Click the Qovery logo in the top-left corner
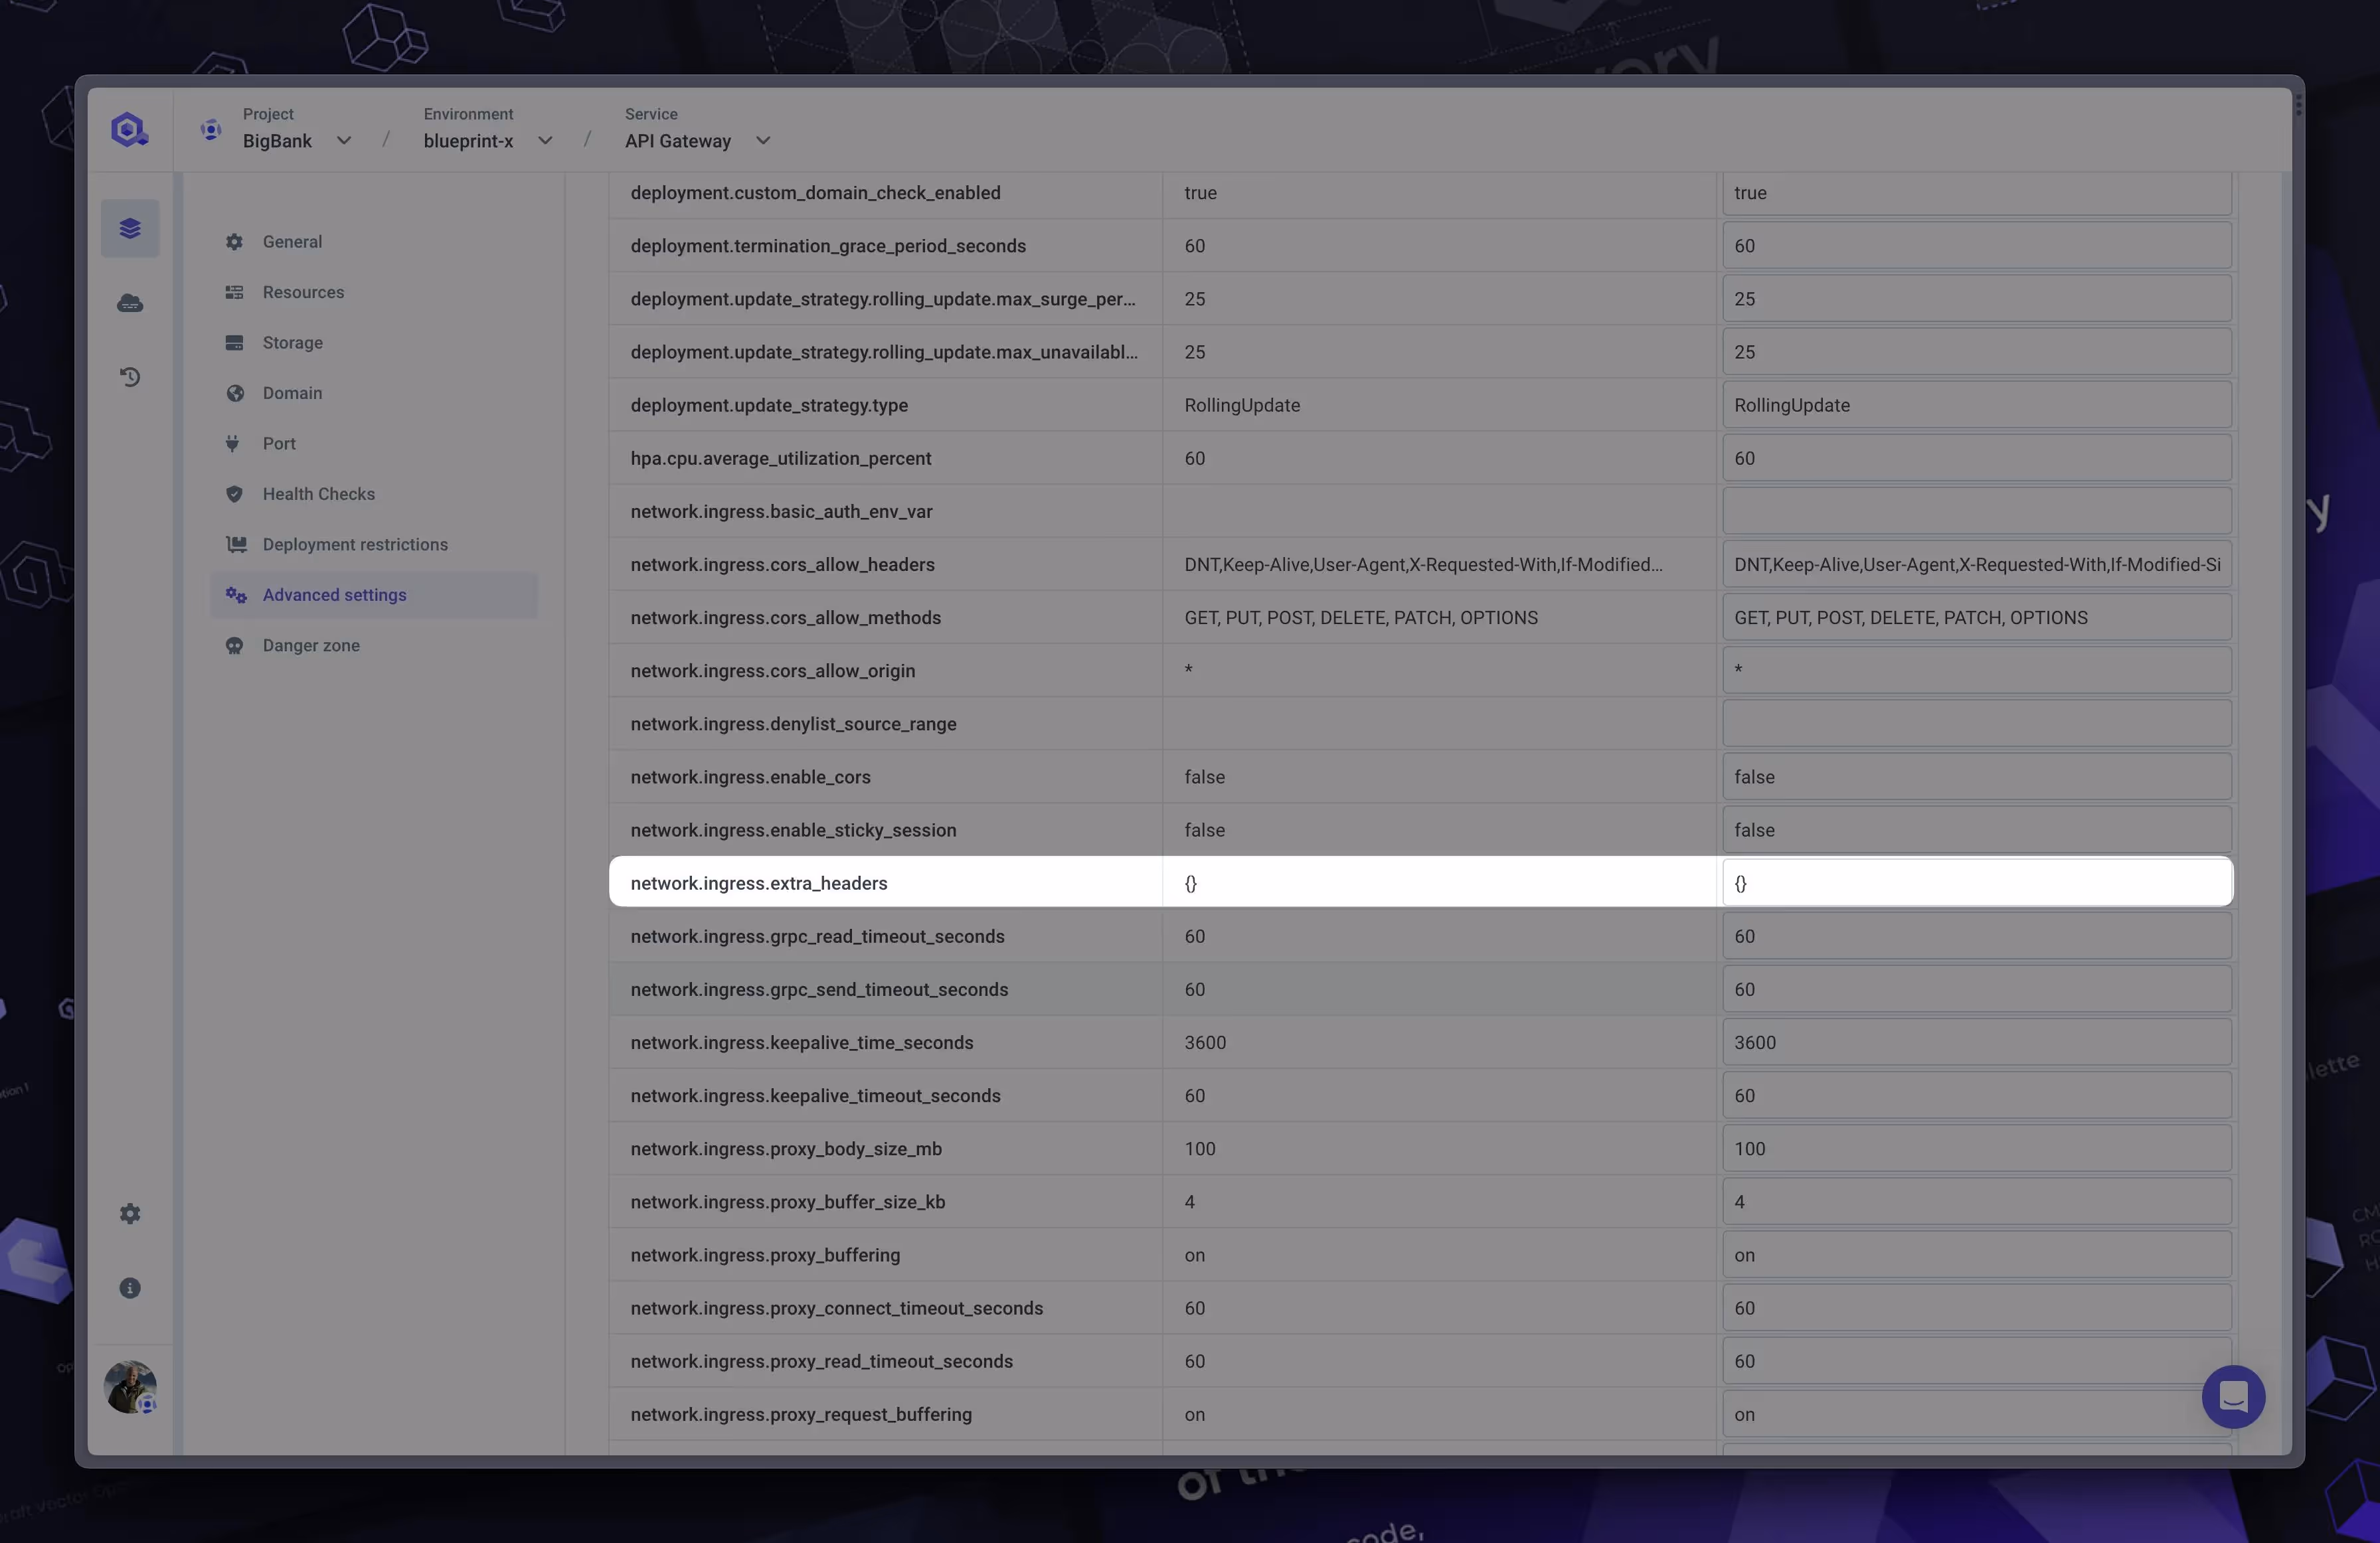Image resolution: width=2380 pixels, height=1543 pixels. point(129,129)
